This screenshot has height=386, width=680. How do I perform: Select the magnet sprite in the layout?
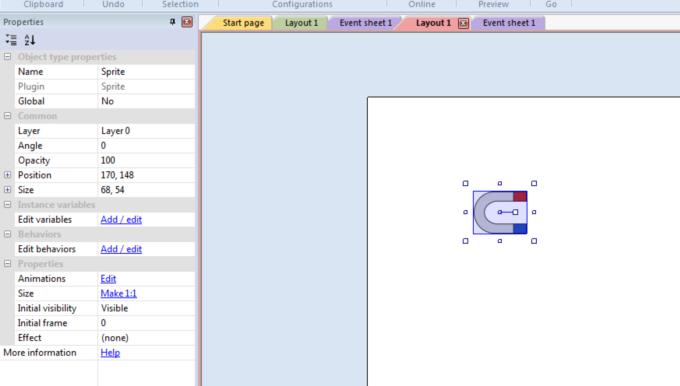[500, 213]
